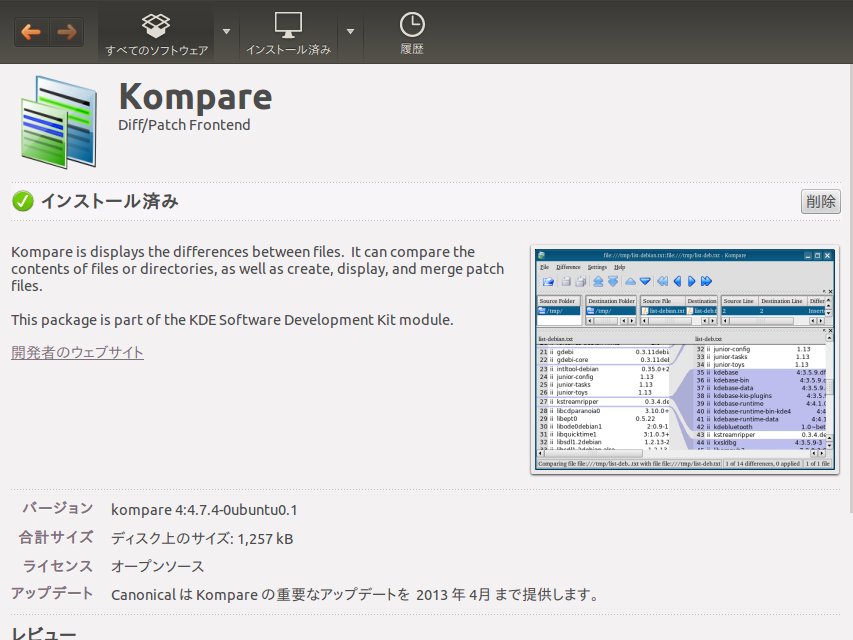
Task: Expand dropdown arrow next to すべてのソフトウェア
Action: pyautogui.click(x=226, y=32)
